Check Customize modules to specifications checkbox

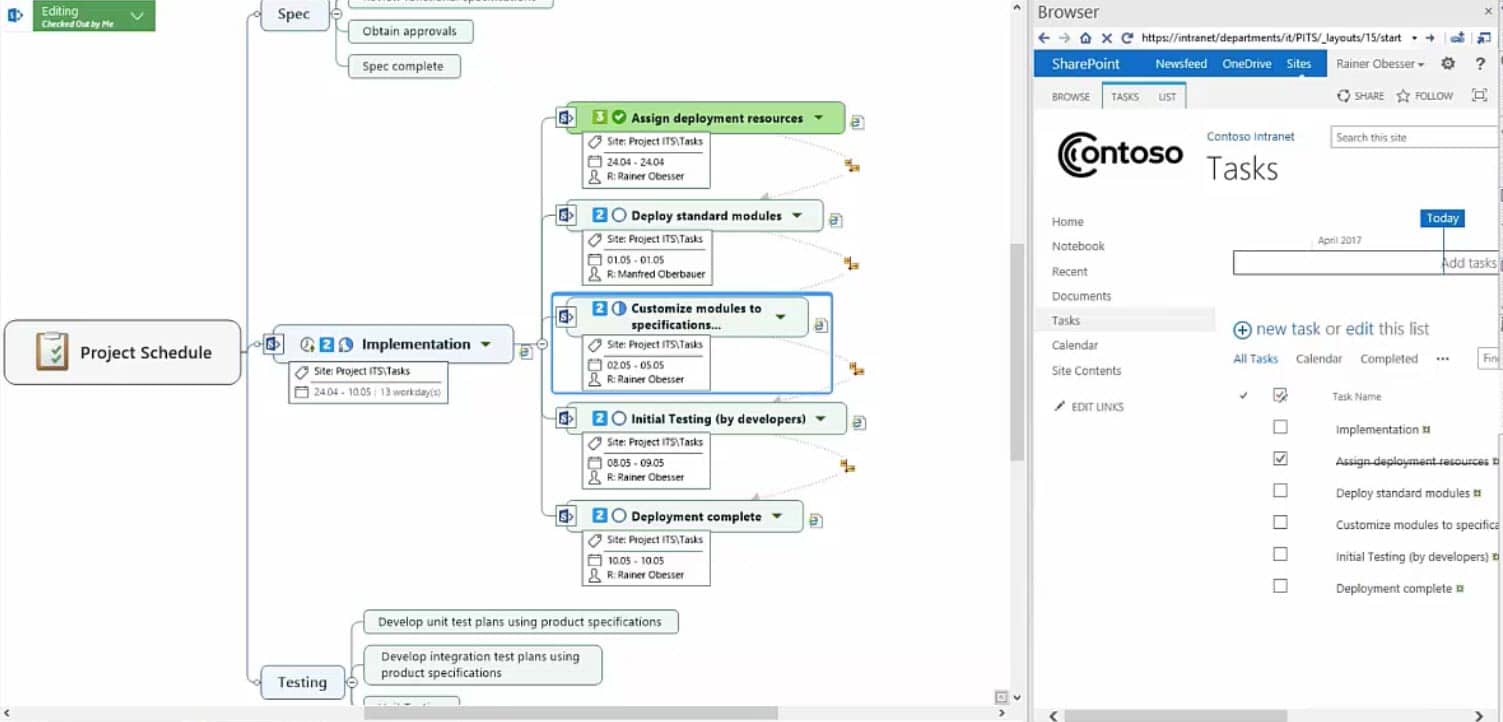click(1280, 523)
